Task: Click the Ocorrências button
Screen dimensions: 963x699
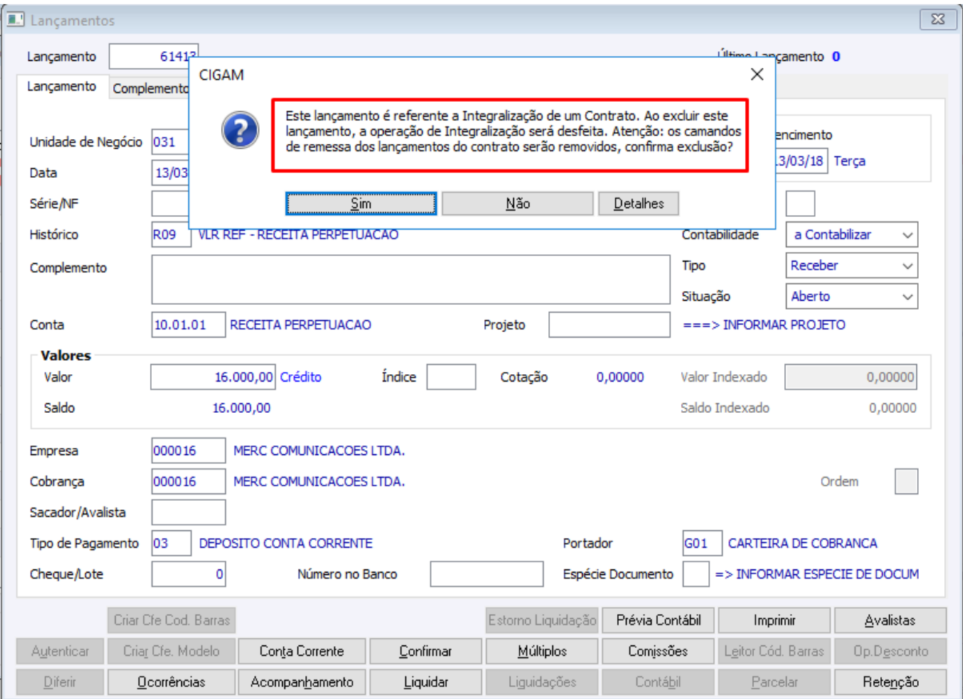Action: tap(171, 682)
